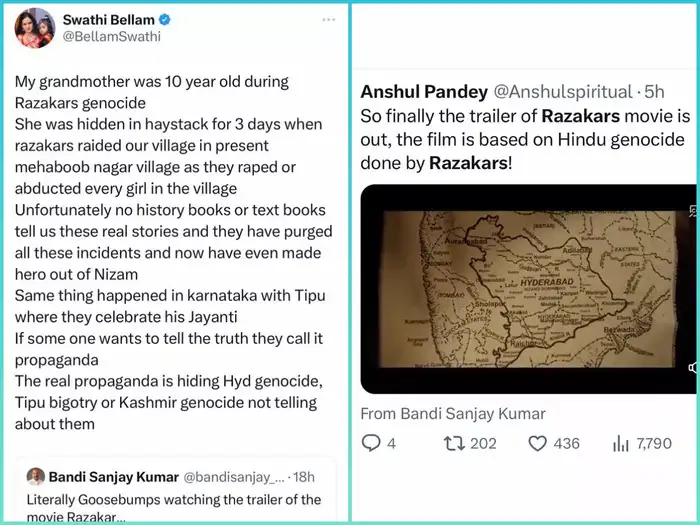Click the Bandi Sanjay Kumar name in the quoted tweet
Screen dimensions: 700x525
pyautogui.click(x=113, y=477)
